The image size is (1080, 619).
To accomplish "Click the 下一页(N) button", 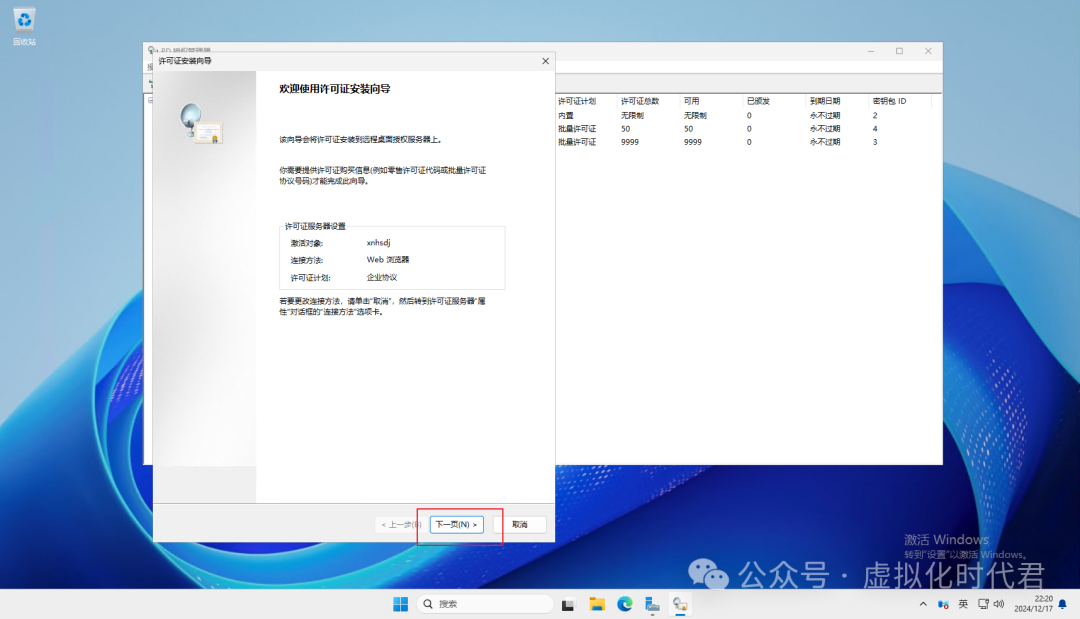I will [x=456, y=524].
